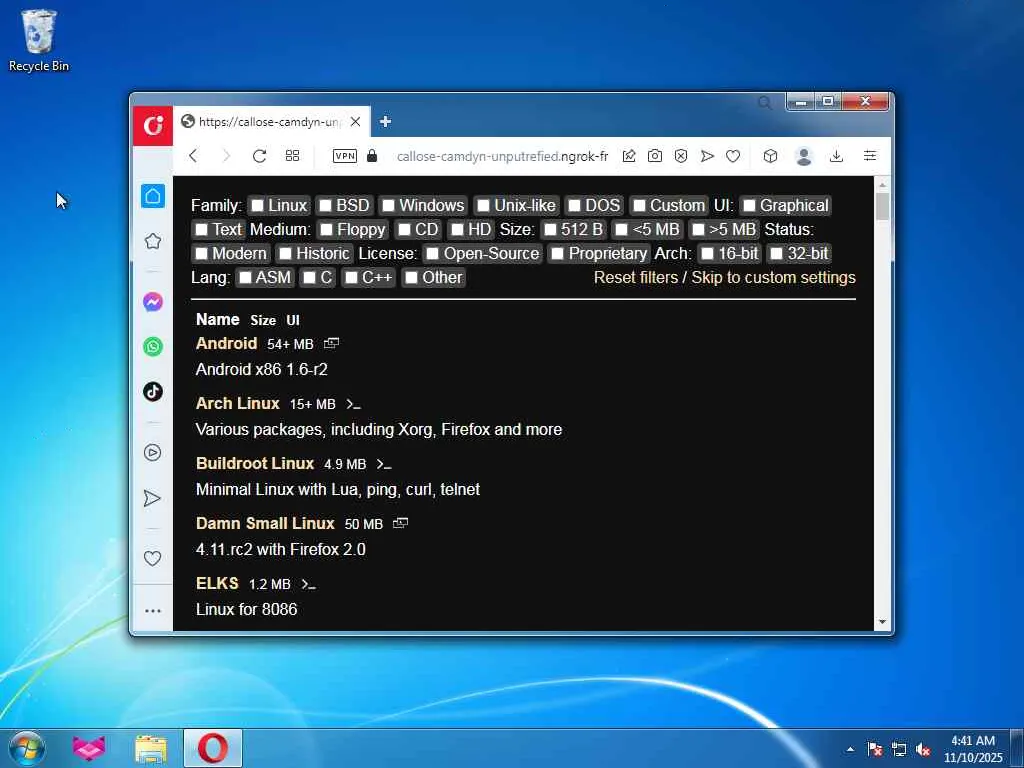Open sidebar three-dot more options
The image size is (1024, 768).
(x=153, y=611)
